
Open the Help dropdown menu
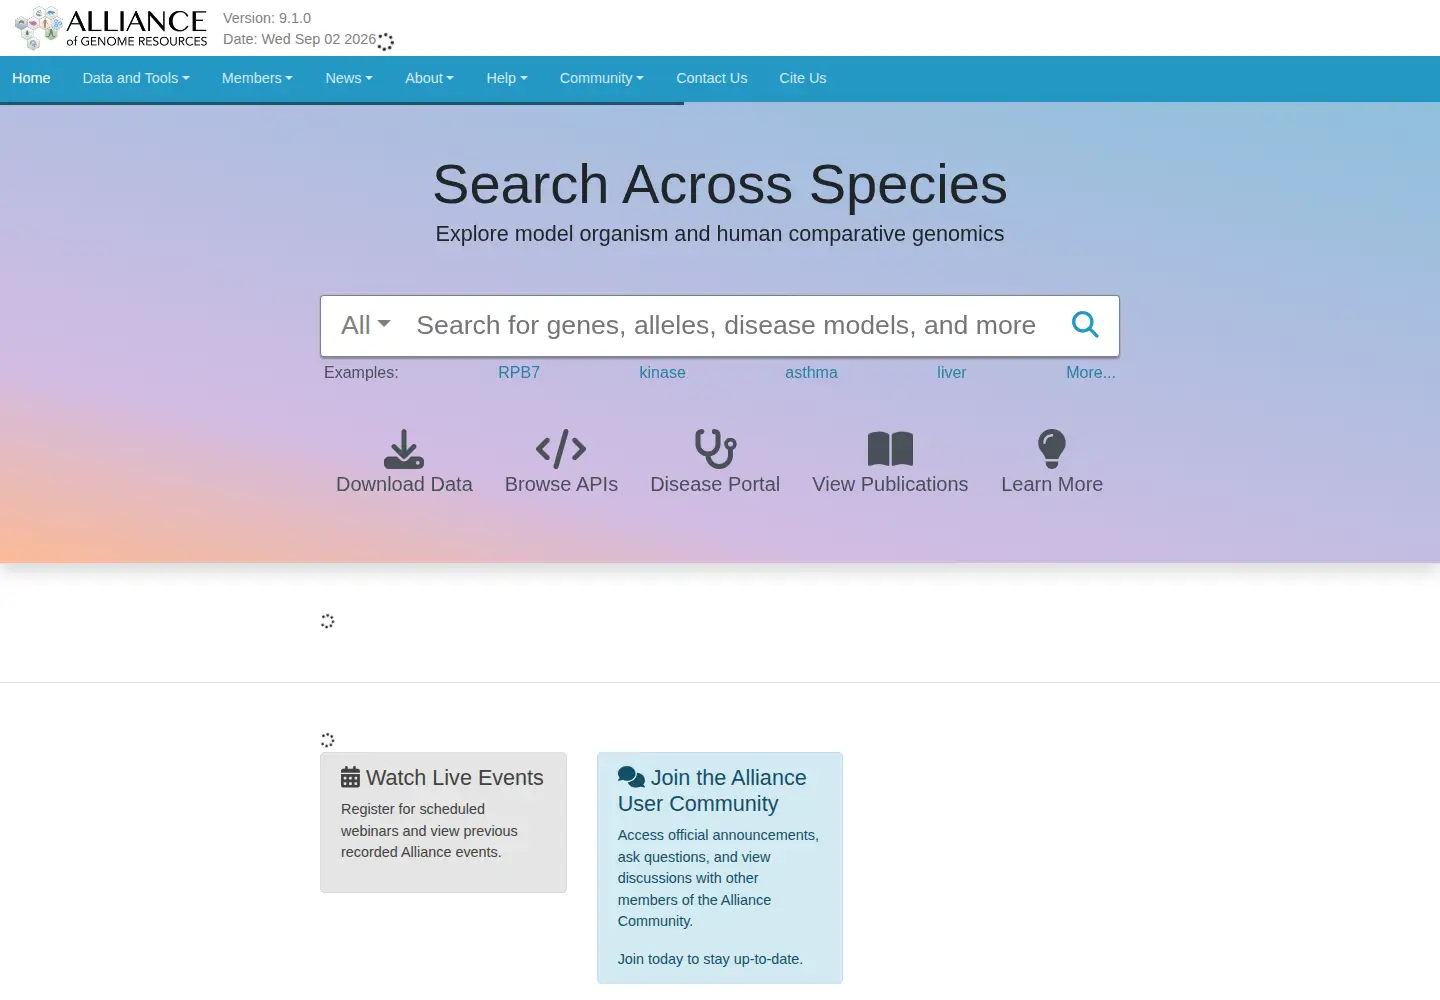(x=507, y=78)
